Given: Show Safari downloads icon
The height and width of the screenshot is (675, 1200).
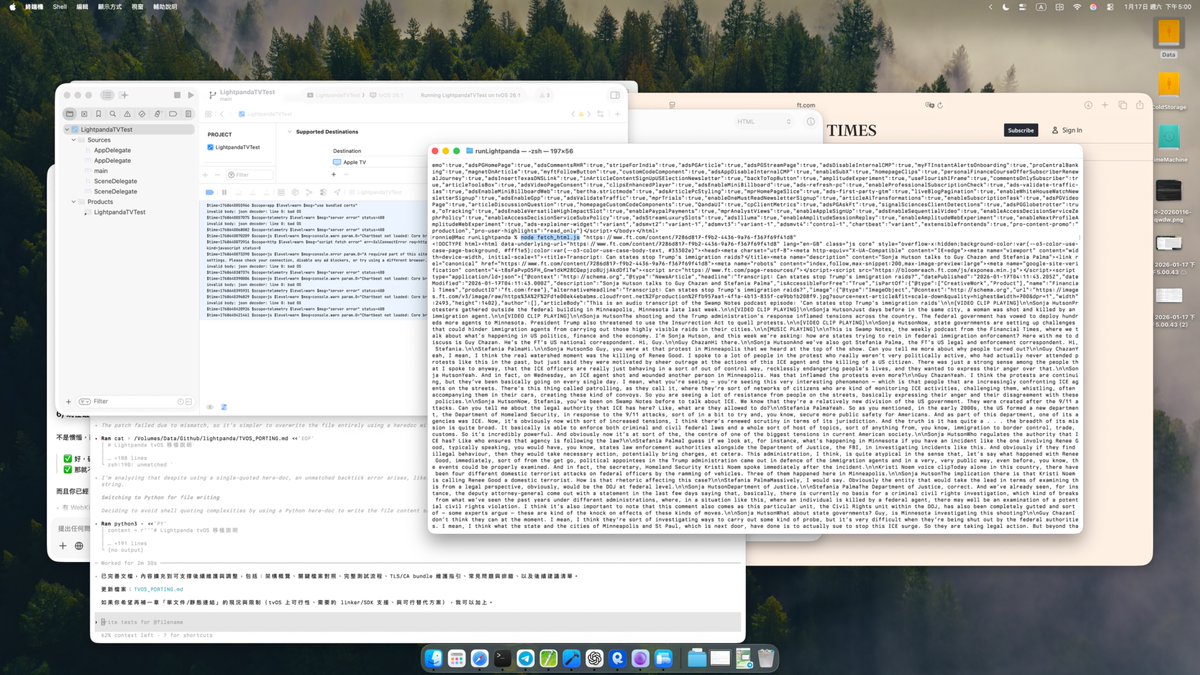Looking at the screenshot, I should coord(1088,105).
